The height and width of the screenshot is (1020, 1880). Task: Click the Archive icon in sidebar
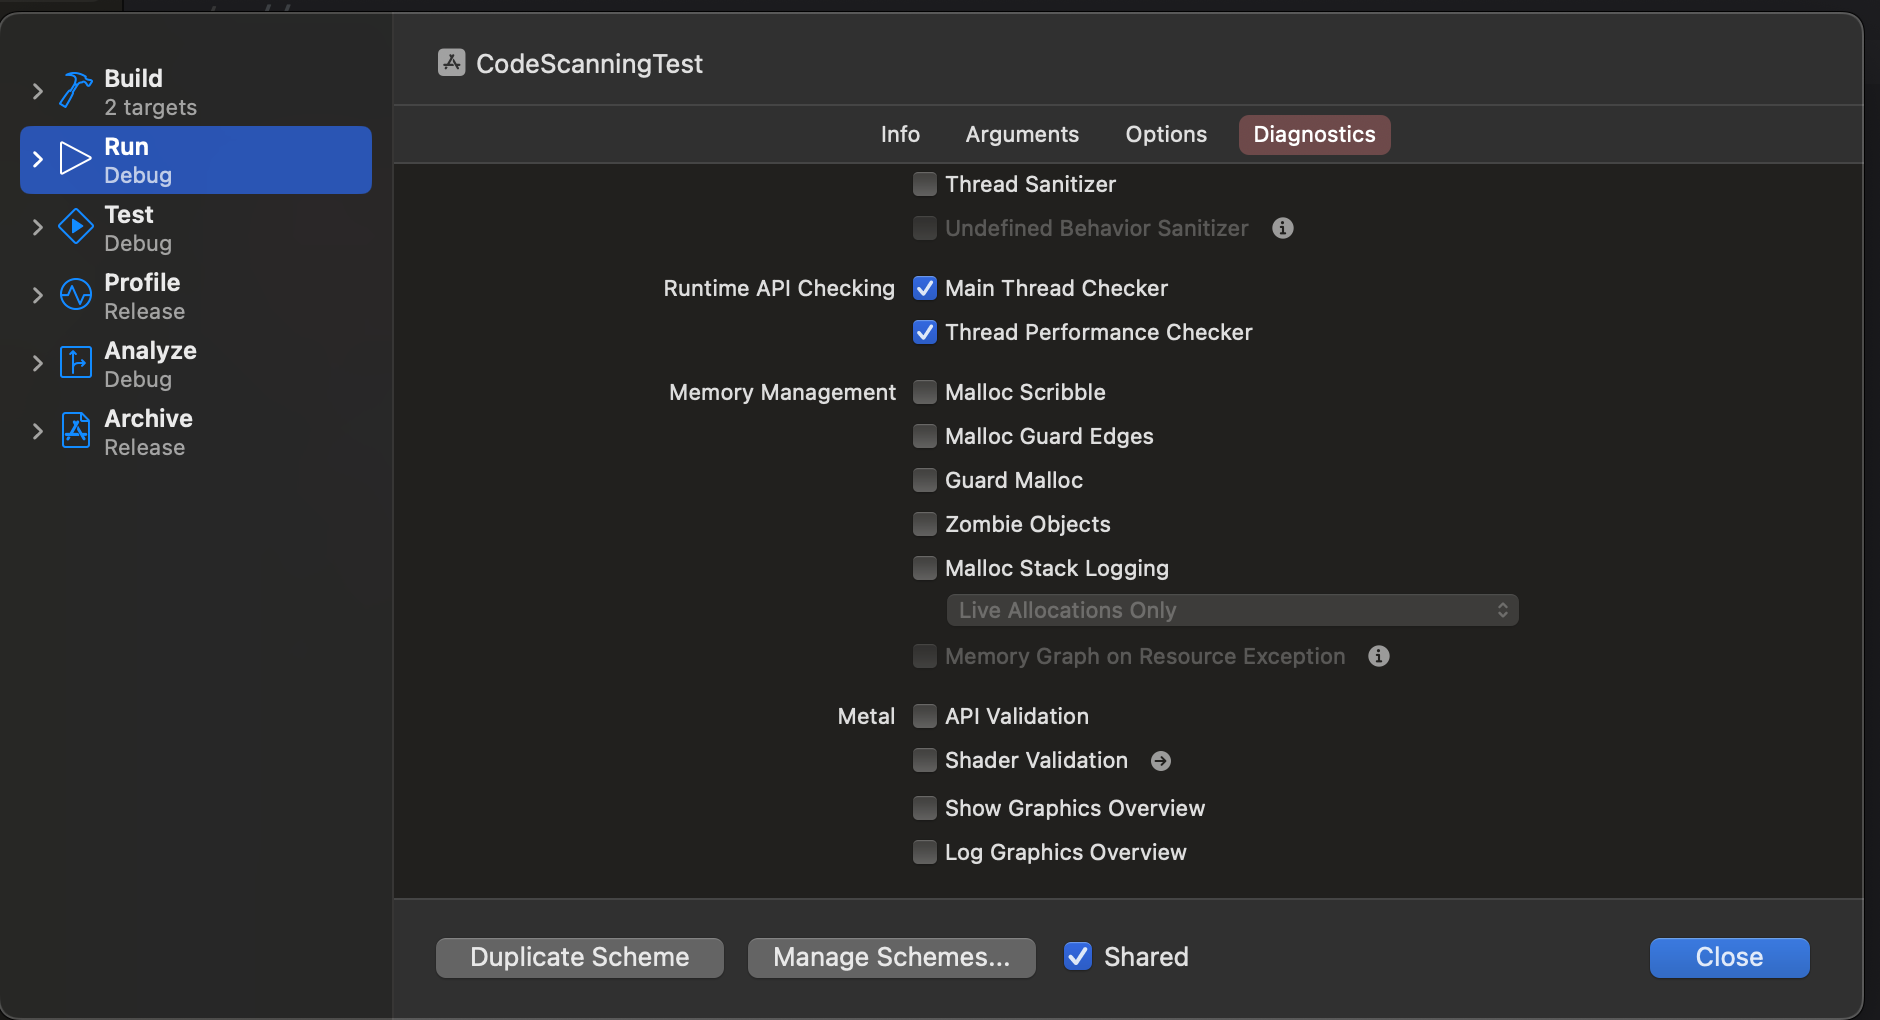pos(75,431)
